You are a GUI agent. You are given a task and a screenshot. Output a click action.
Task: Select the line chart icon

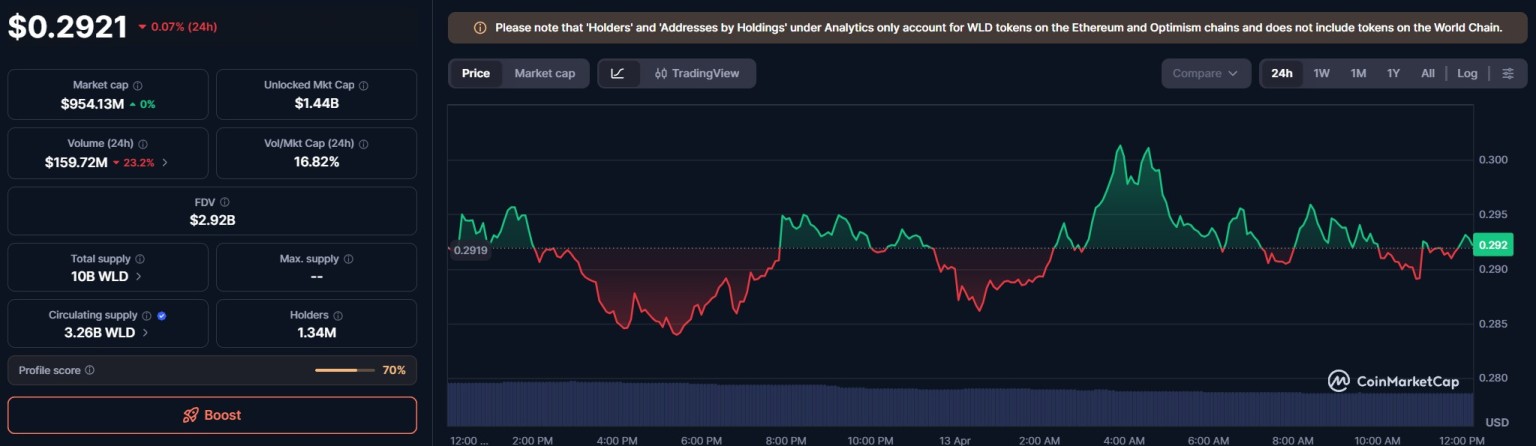618,74
